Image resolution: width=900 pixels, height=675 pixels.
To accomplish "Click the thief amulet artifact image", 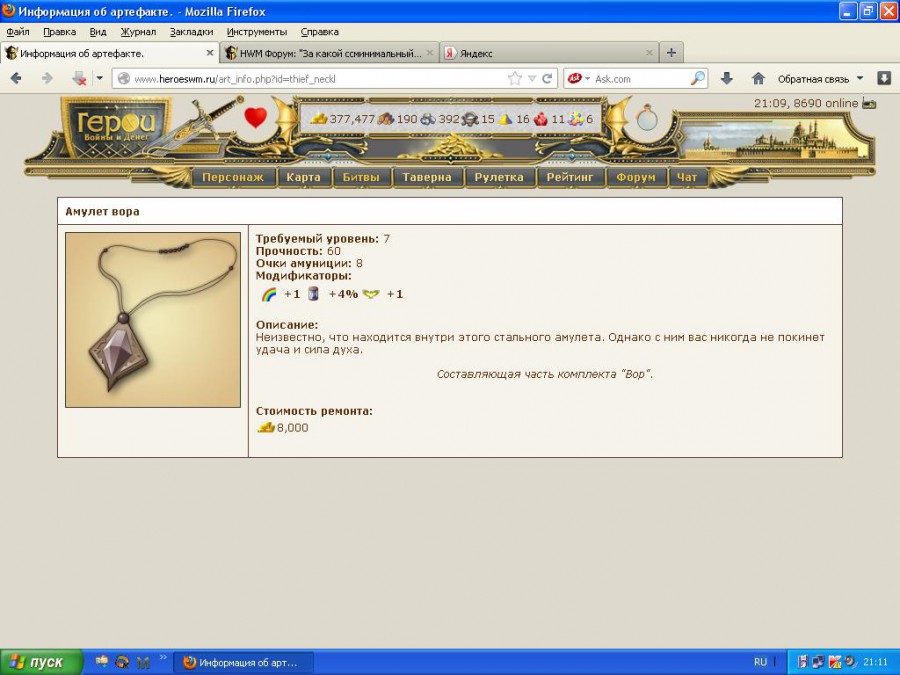I will click(153, 320).
